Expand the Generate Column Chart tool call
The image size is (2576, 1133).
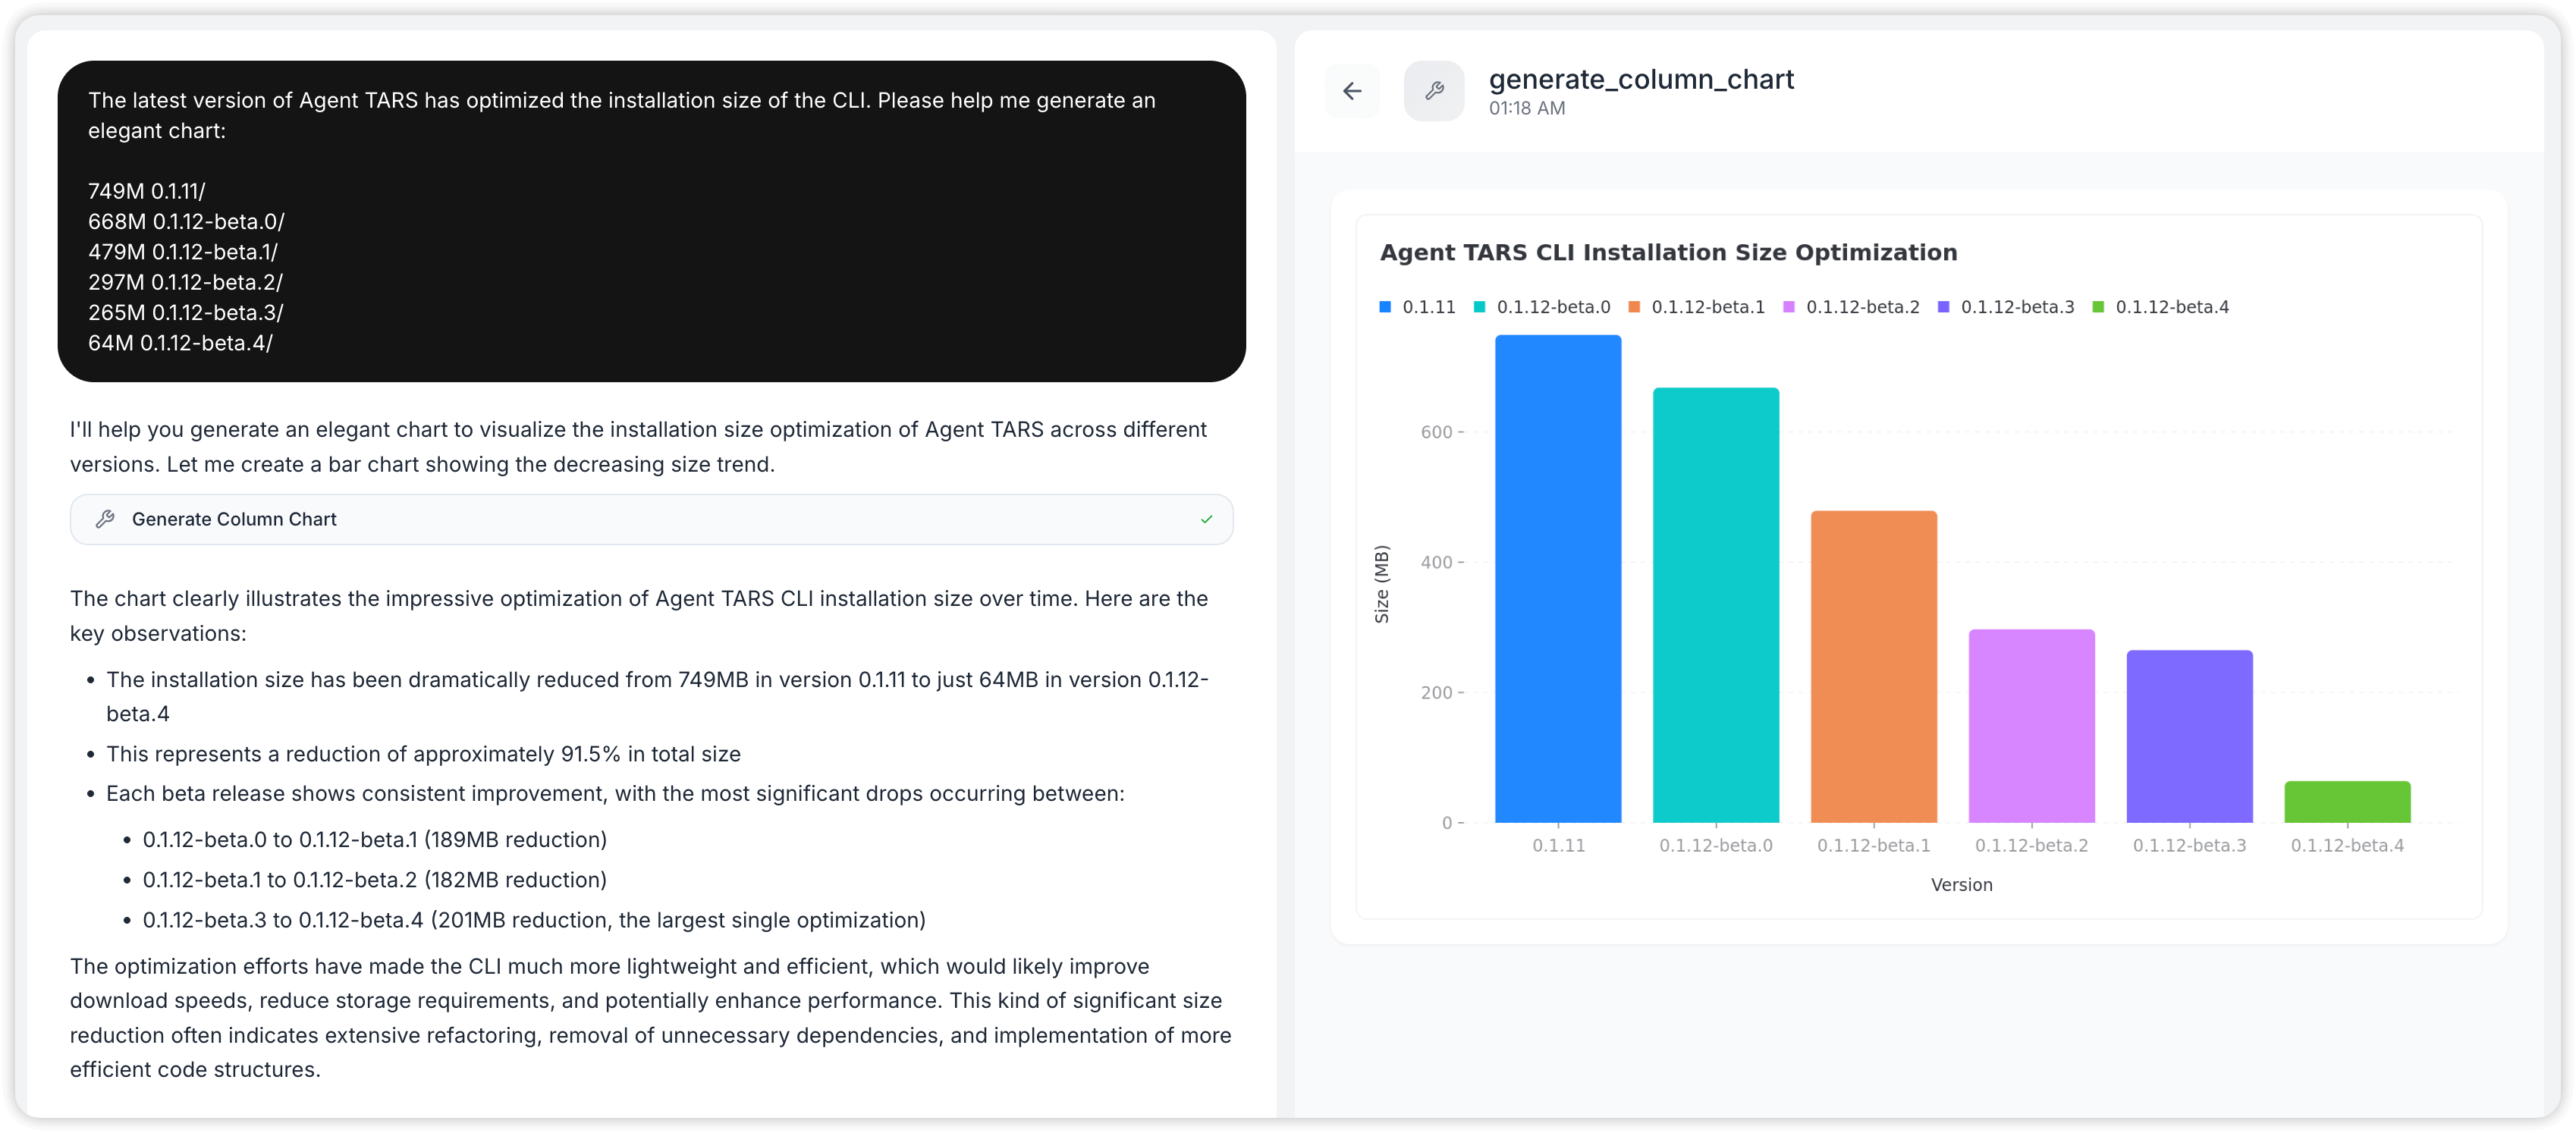point(651,519)
